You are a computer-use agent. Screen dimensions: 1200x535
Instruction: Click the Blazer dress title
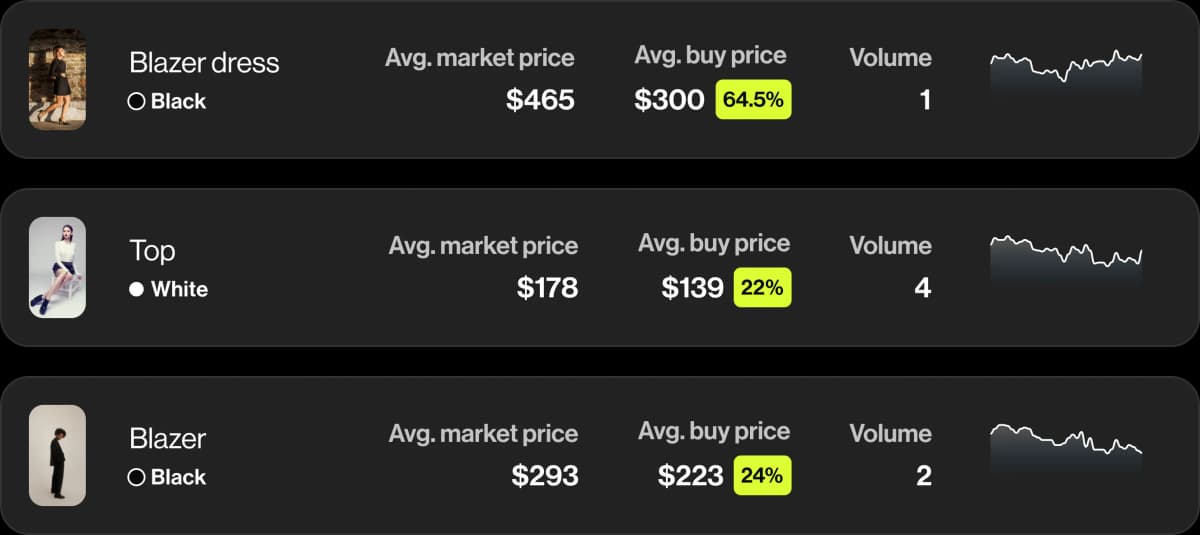pyautogui.click(x=204, y=63)
